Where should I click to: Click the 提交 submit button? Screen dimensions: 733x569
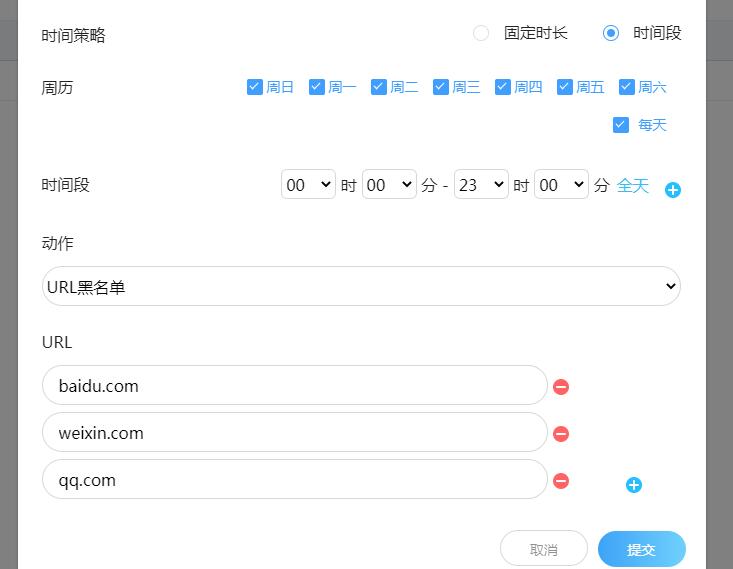(x=642, y=549)
